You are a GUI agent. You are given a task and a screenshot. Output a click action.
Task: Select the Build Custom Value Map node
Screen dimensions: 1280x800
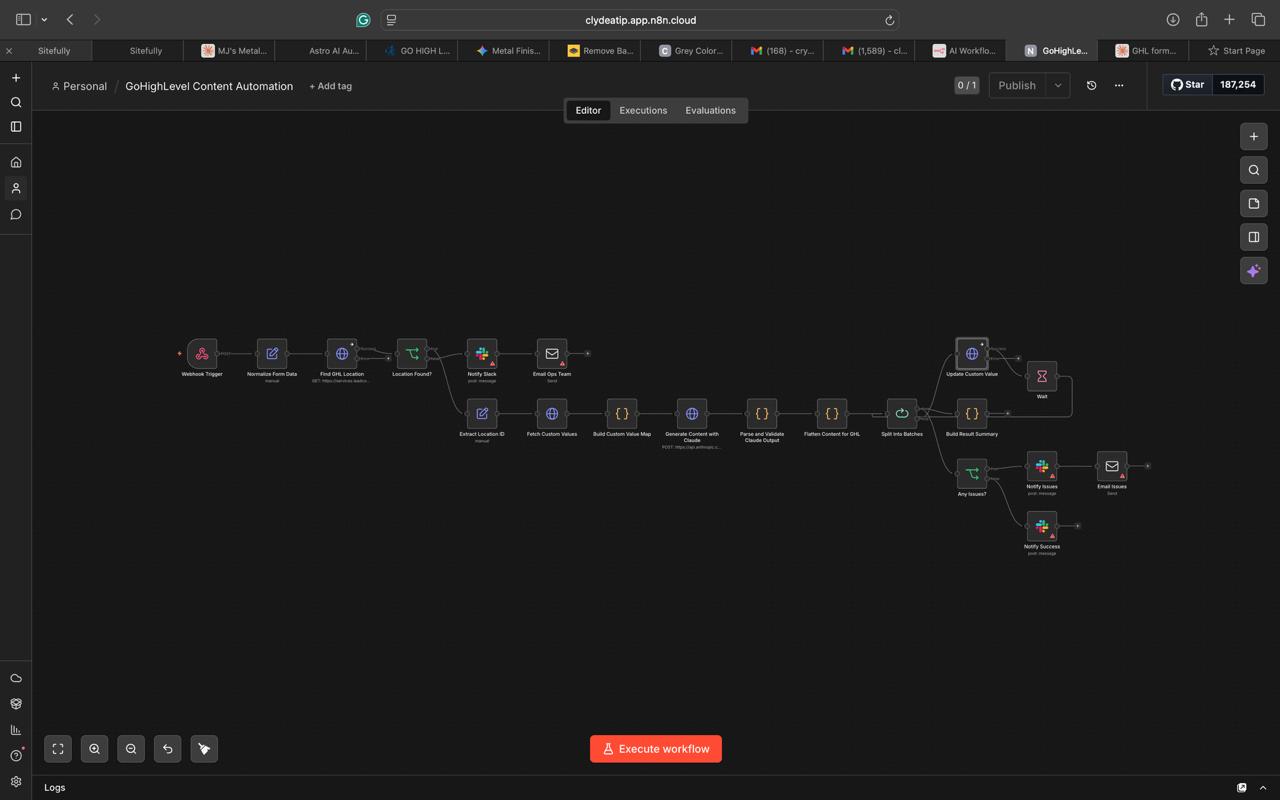[622, 414]
